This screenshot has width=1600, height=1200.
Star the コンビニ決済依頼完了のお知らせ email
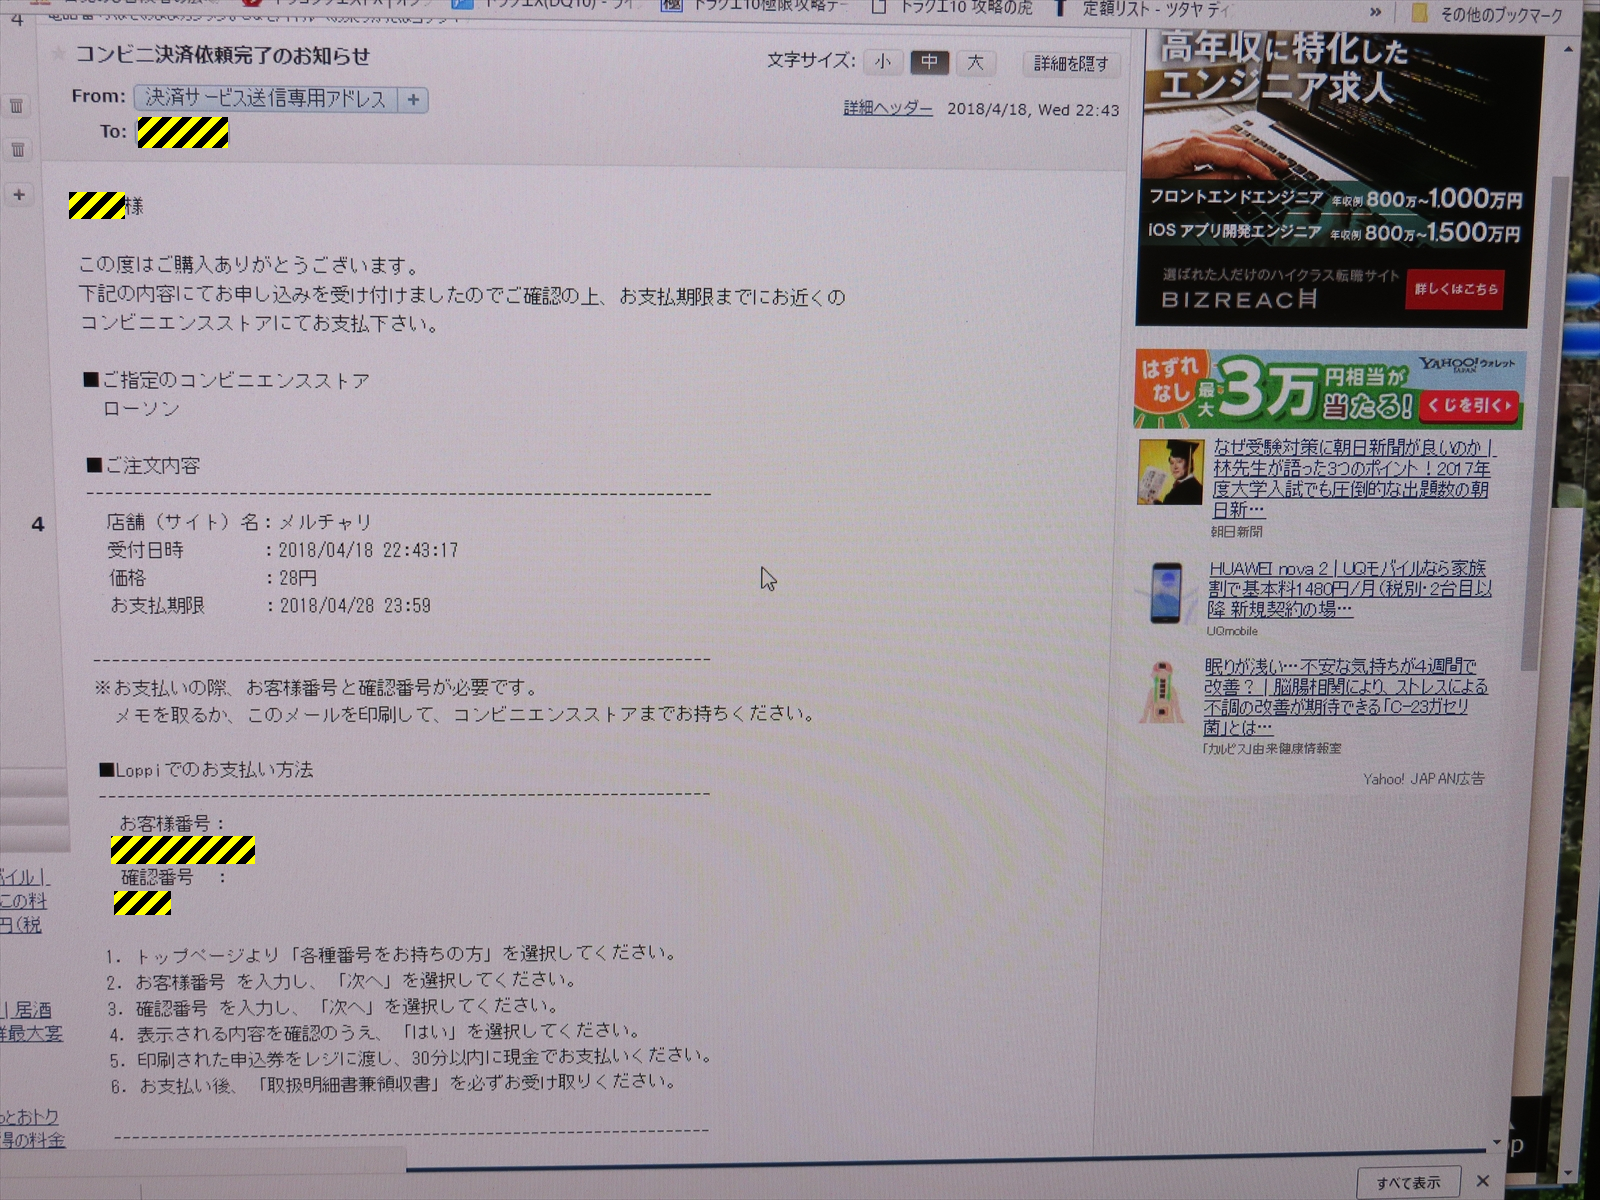[59, 55]
